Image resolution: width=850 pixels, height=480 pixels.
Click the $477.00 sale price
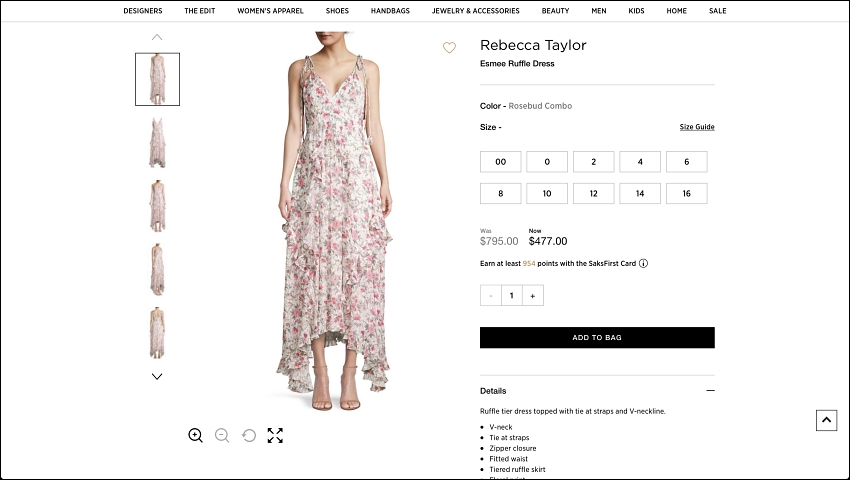tap(548, 241)
